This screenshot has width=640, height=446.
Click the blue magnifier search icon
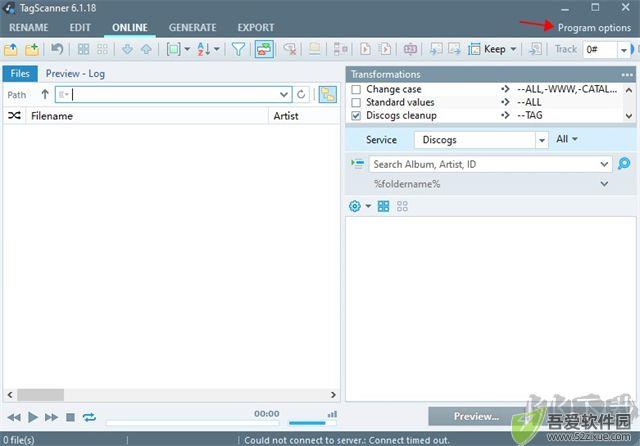click(x=624, y=164)
